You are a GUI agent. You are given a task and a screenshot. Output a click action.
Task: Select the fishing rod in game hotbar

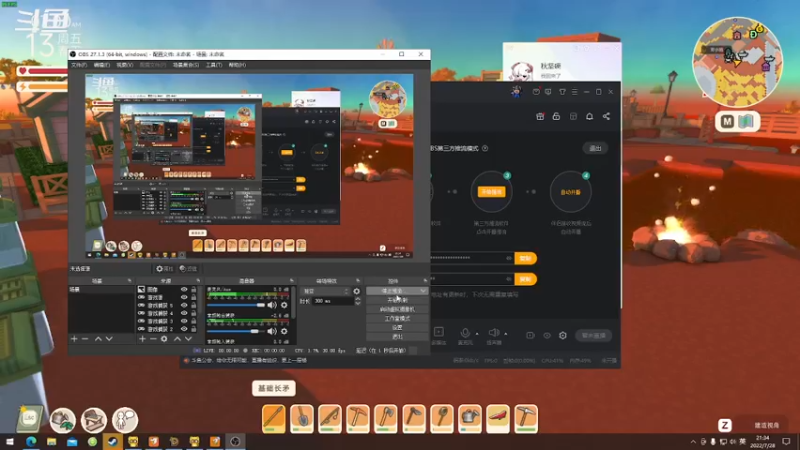click(330, 419)
